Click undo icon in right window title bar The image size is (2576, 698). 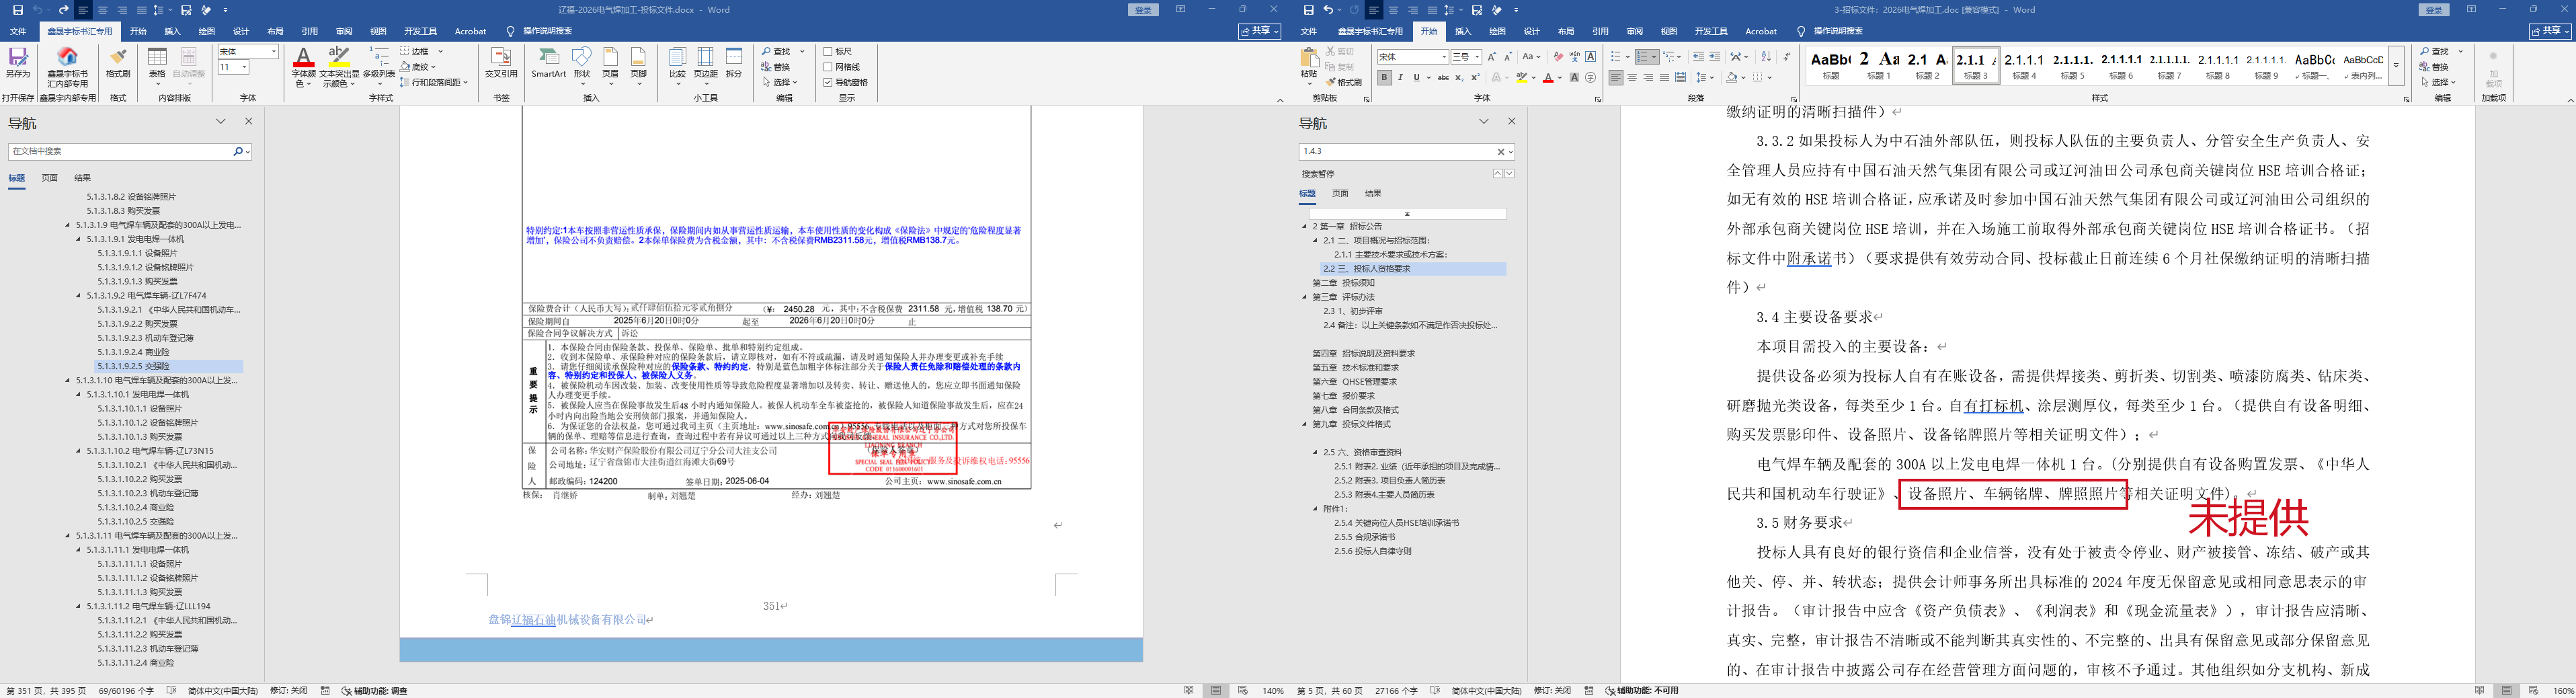(1328, 10)
